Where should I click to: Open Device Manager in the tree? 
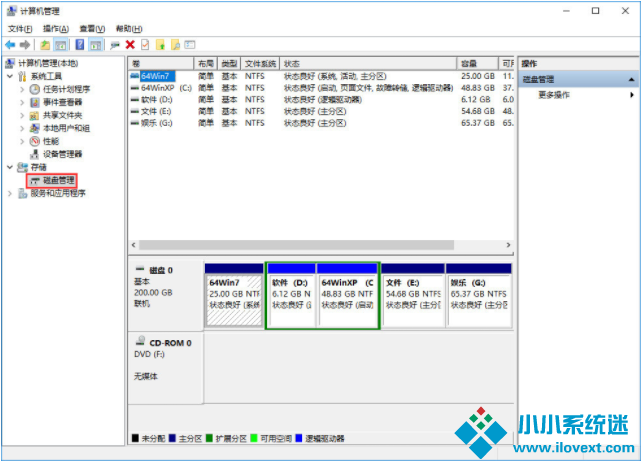click(62, 154)
